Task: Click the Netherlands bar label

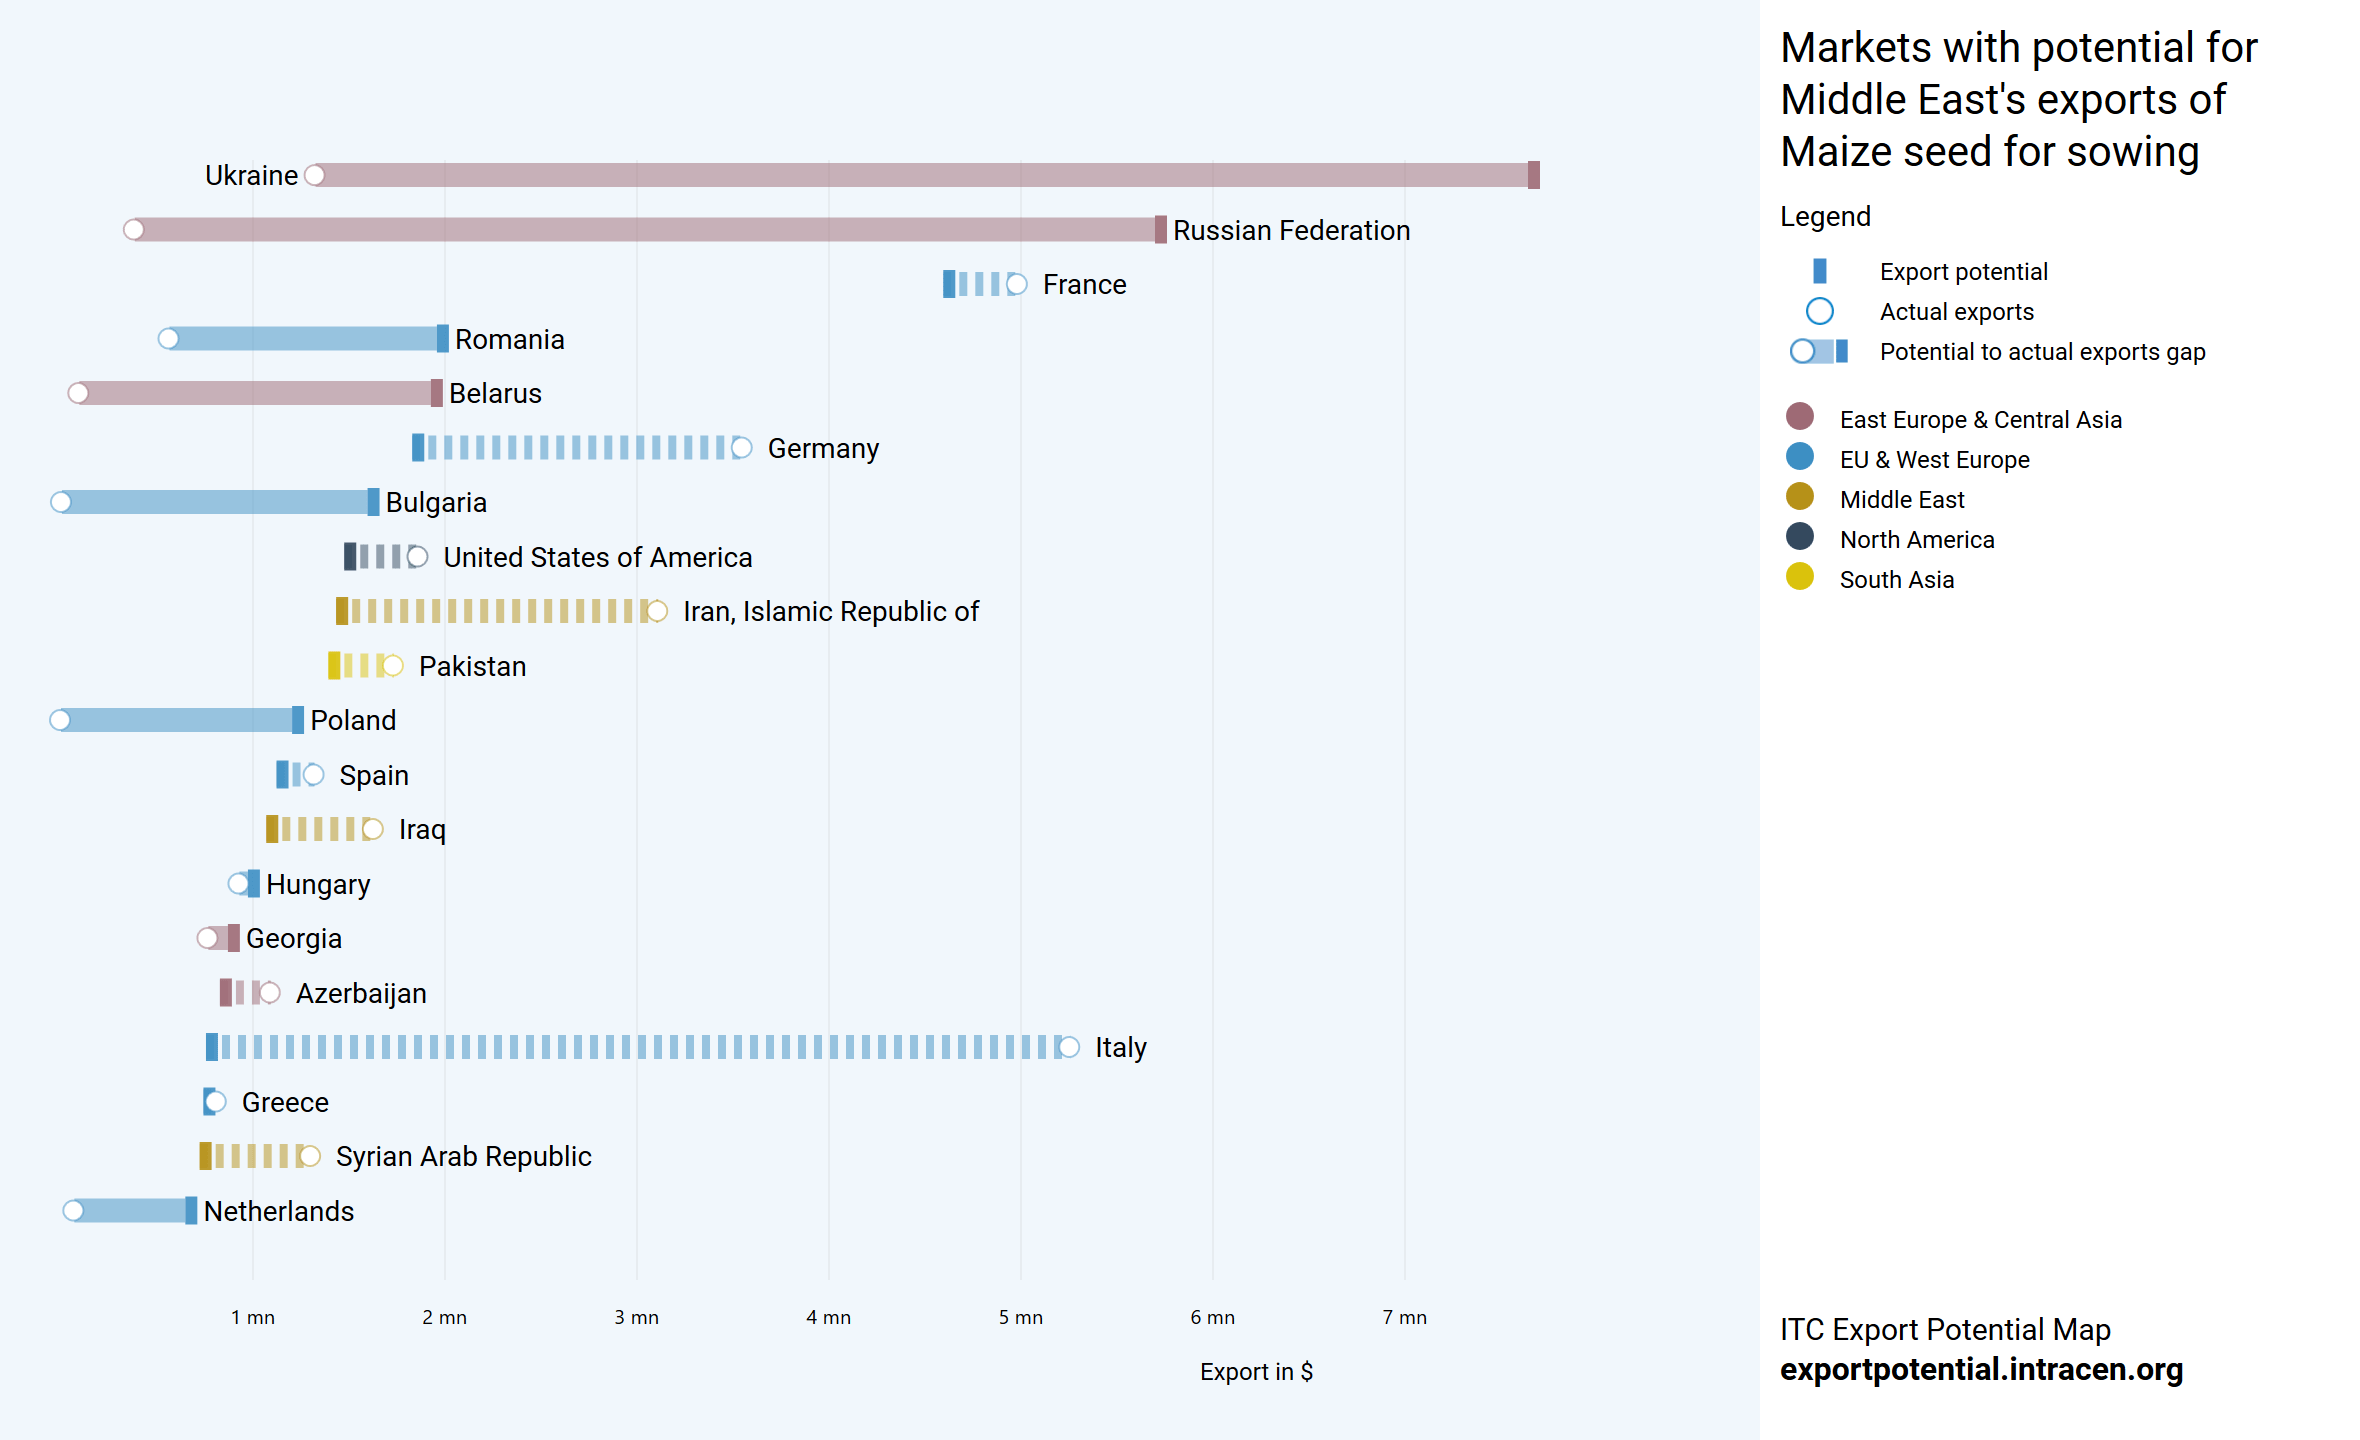Action: [278, 1211]
